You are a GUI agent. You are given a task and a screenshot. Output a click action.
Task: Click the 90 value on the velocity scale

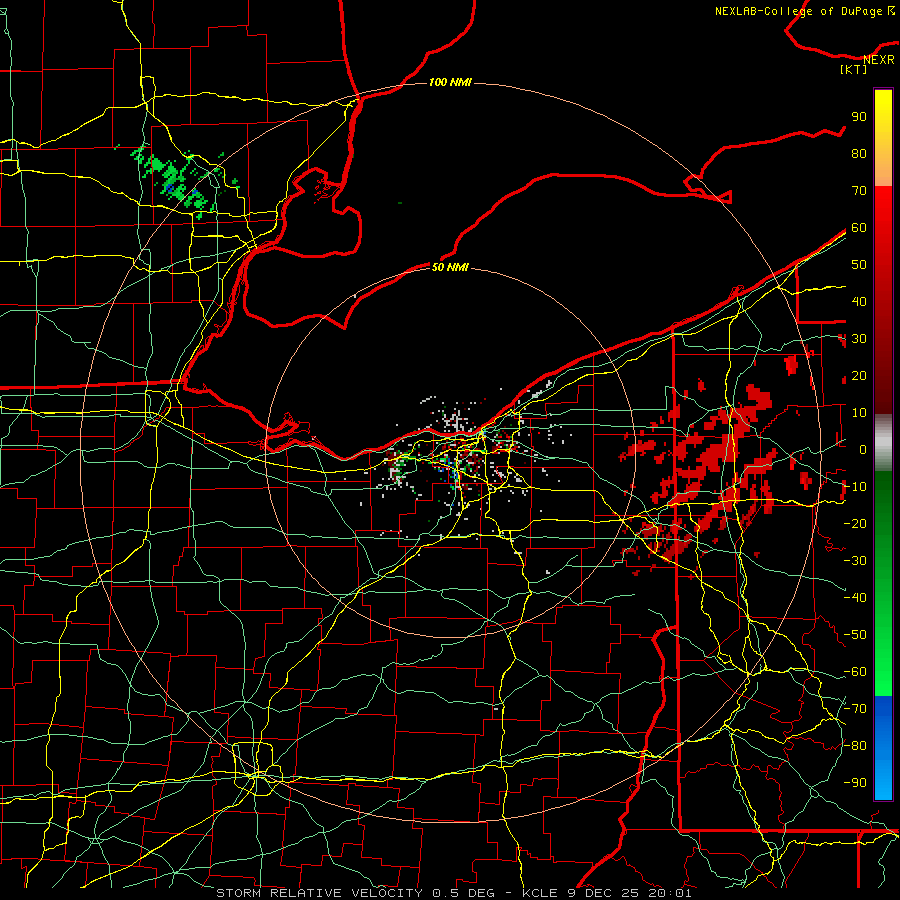coord(859,117)
